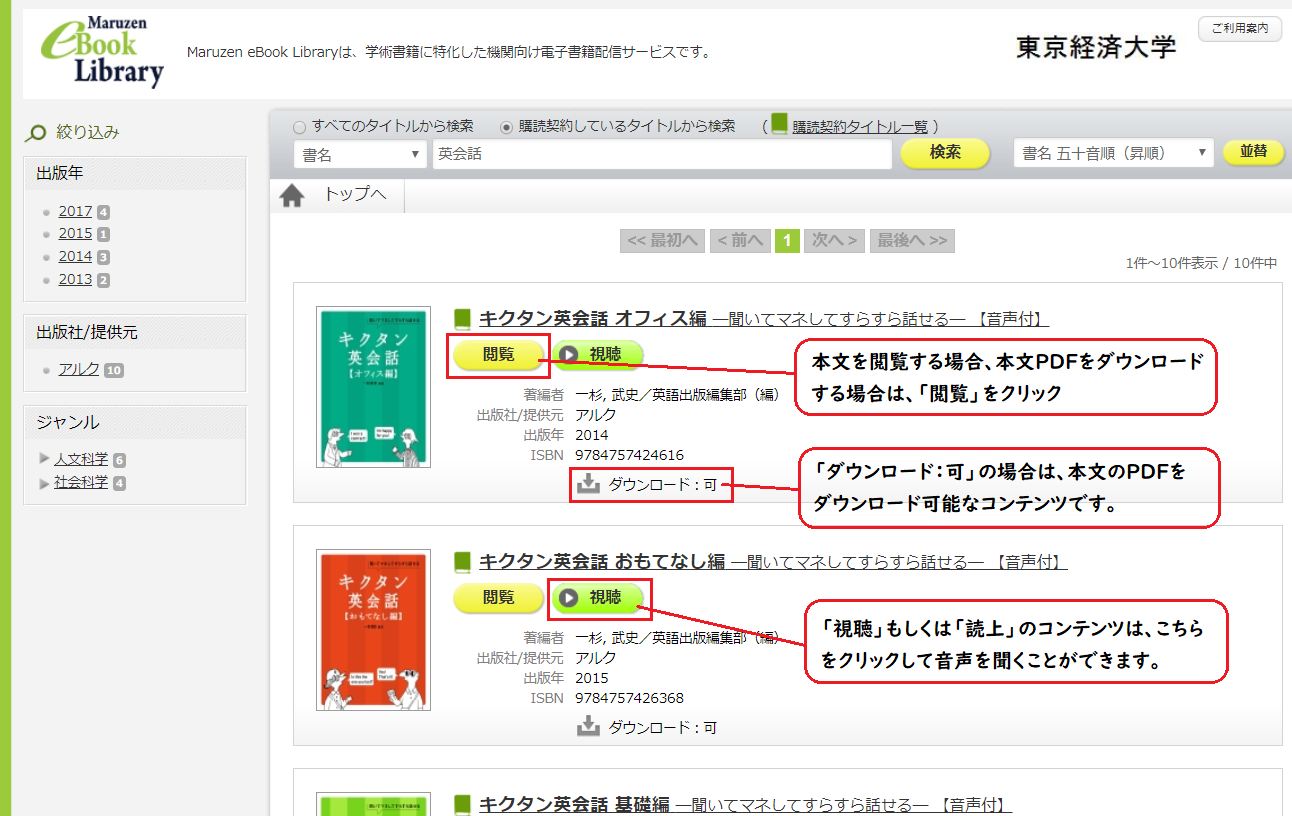Click ISBN text 9784757424616
1292x816 pixels.
(629, 455)
